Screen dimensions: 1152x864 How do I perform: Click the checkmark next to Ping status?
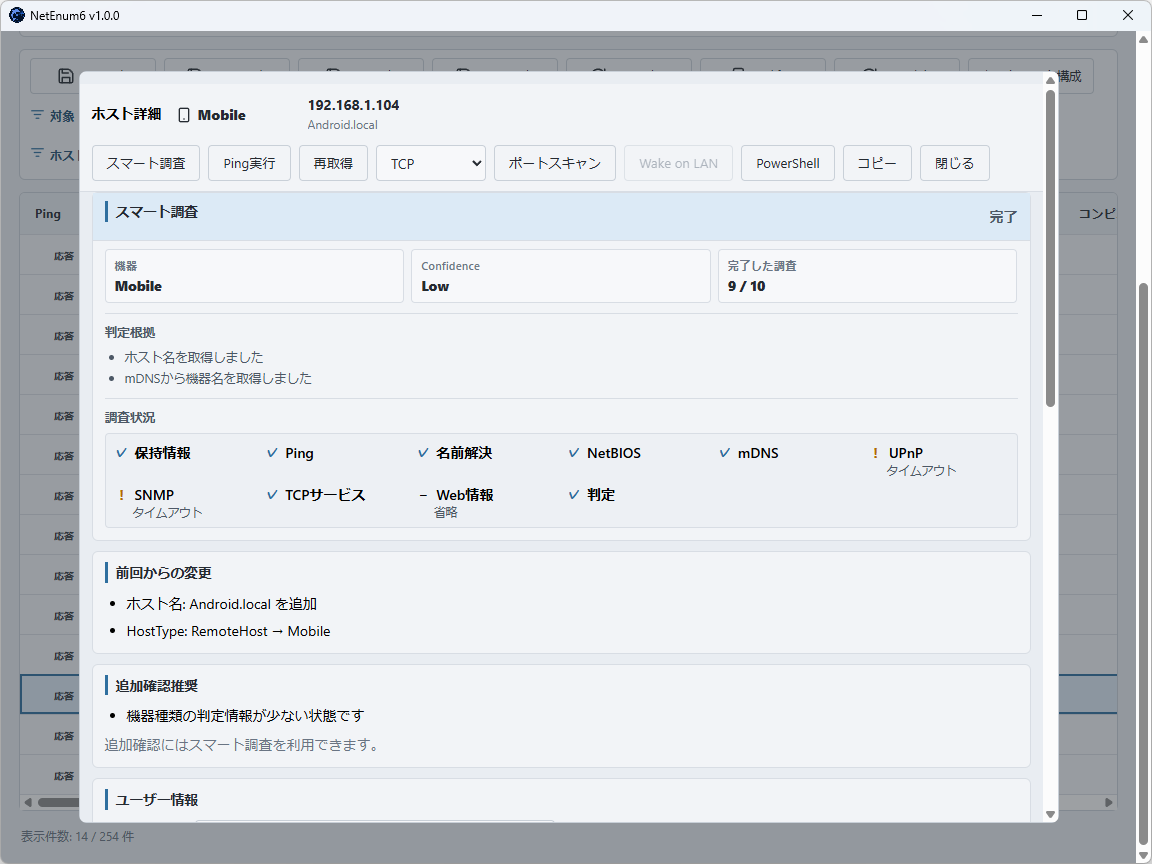coord(273,453)
